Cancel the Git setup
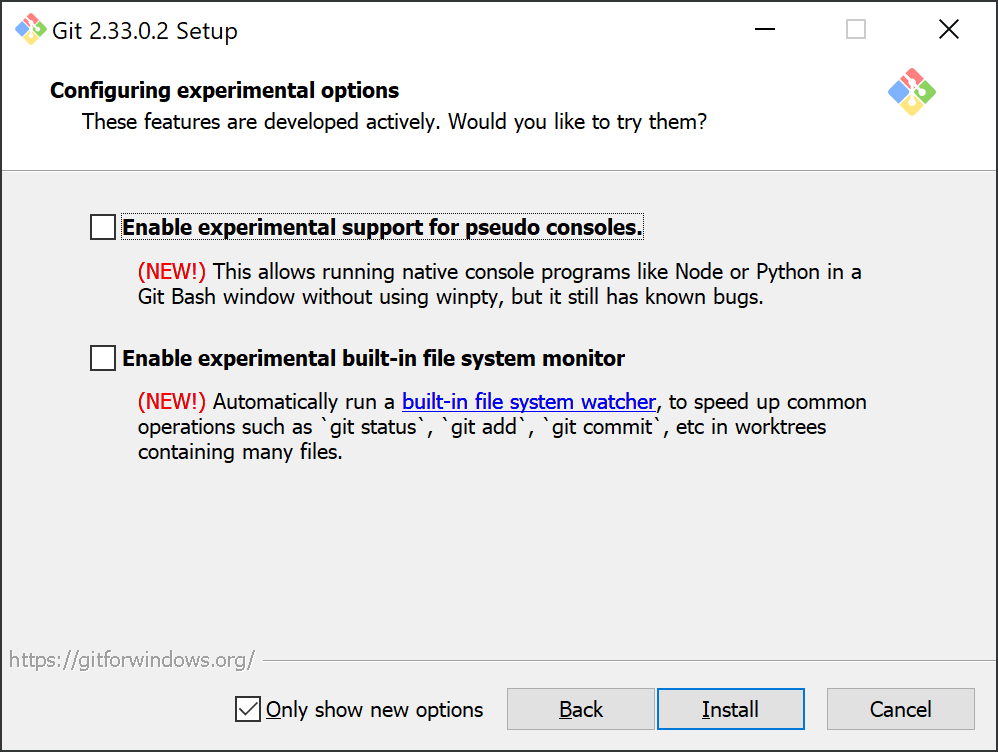The width and height of the screenshot is (998, 752). (901, 709)
